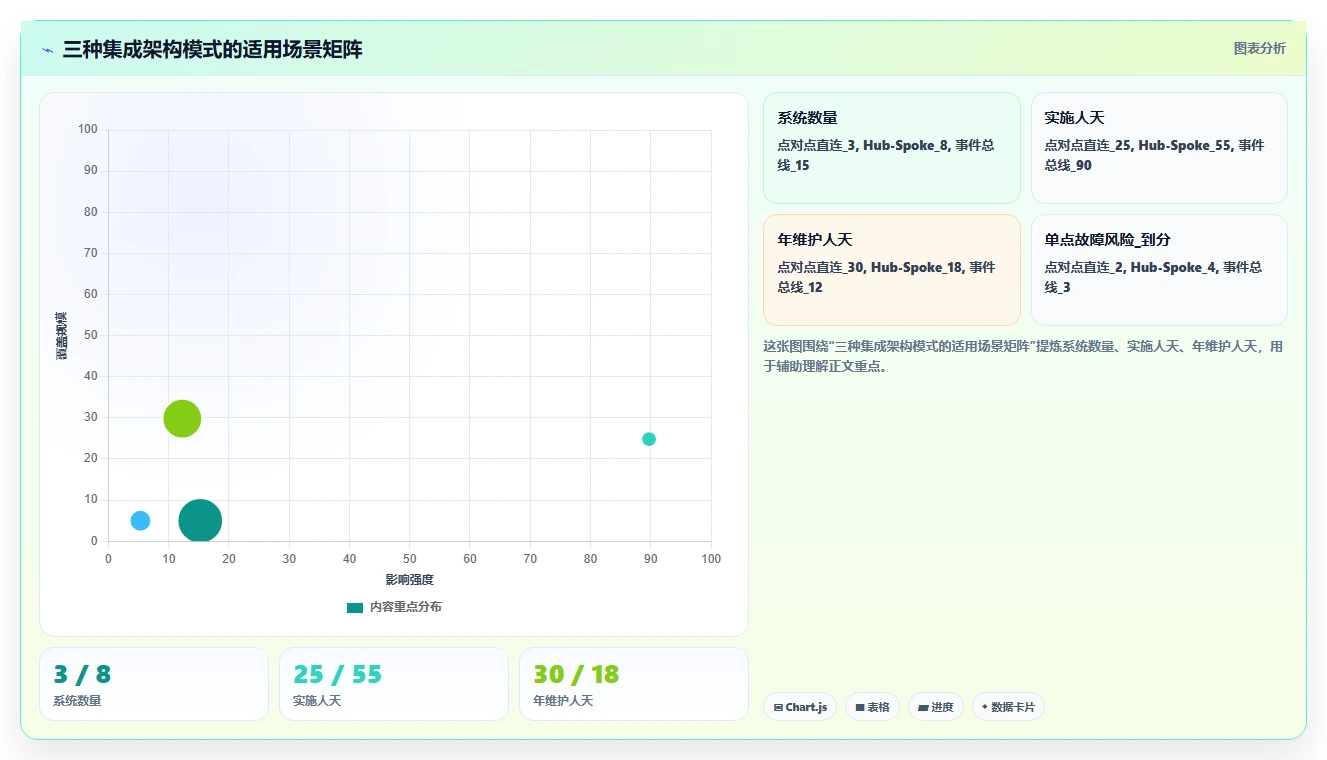Click the large yellow-green bubble in chart
This screenshot has width=1327, height=760.
click(182, 418)
